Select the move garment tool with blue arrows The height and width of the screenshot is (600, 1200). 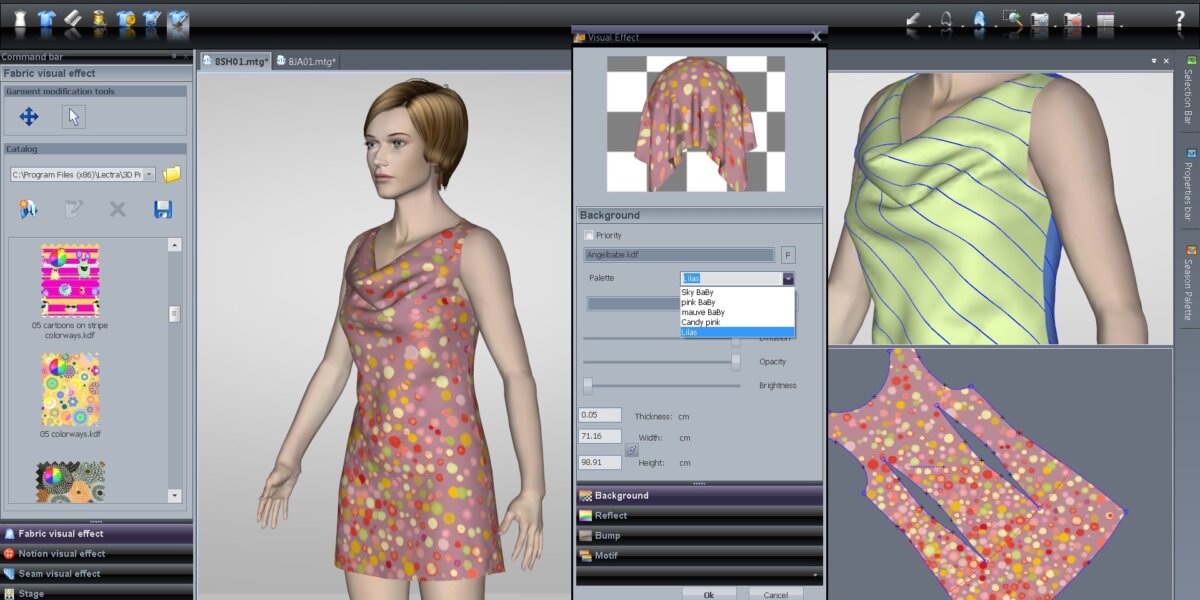29,117
